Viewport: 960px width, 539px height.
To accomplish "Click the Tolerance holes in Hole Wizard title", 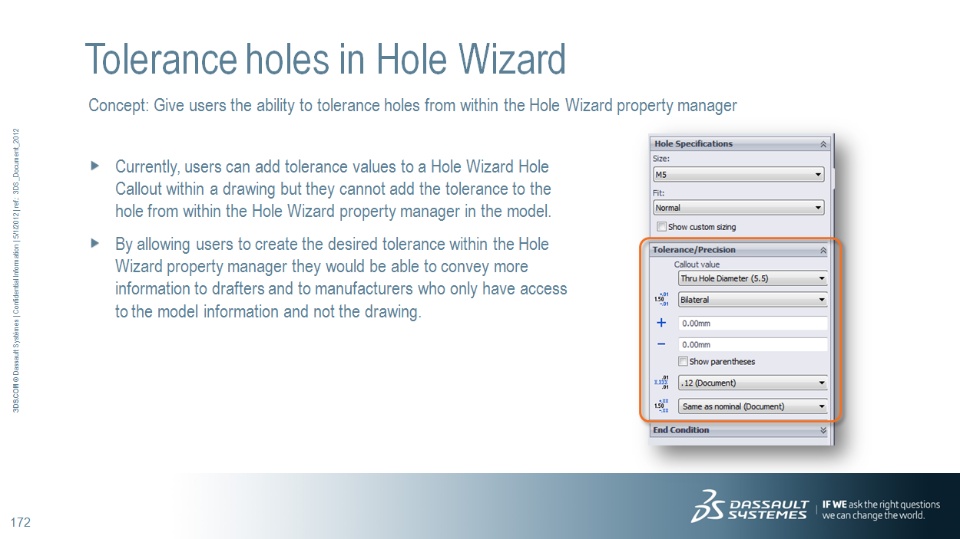I will (325, 59).
